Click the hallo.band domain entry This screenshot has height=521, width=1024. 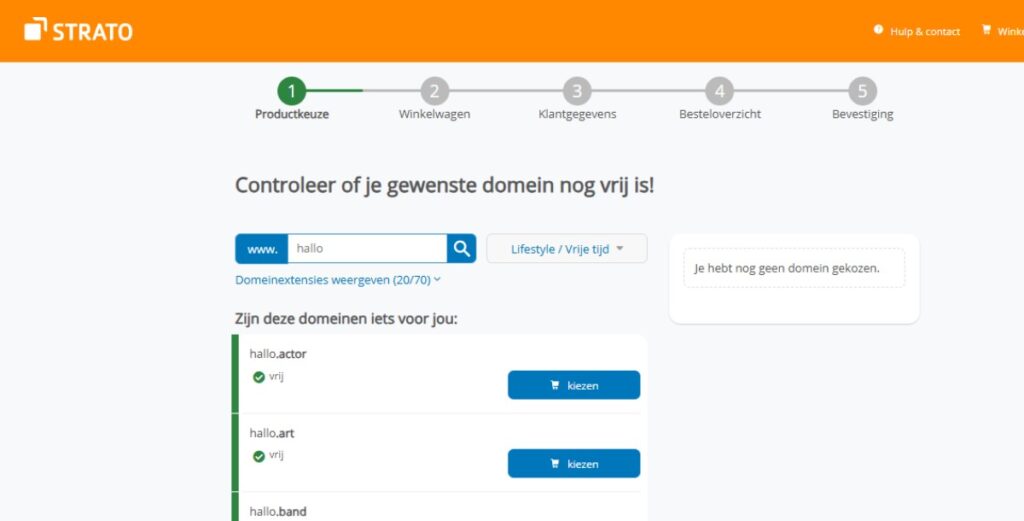click(x=278, y=511)
